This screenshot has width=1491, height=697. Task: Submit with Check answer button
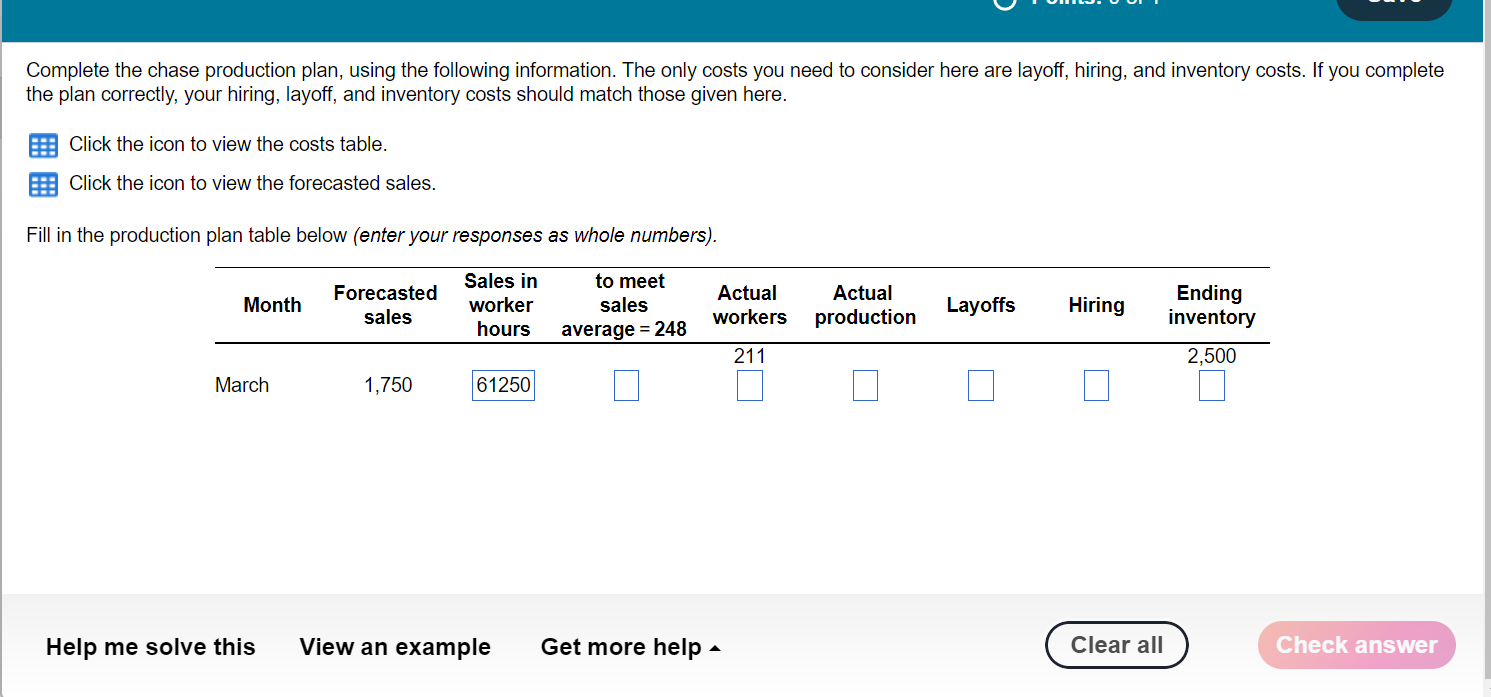pyautogui.click(x=1357, y=645)
